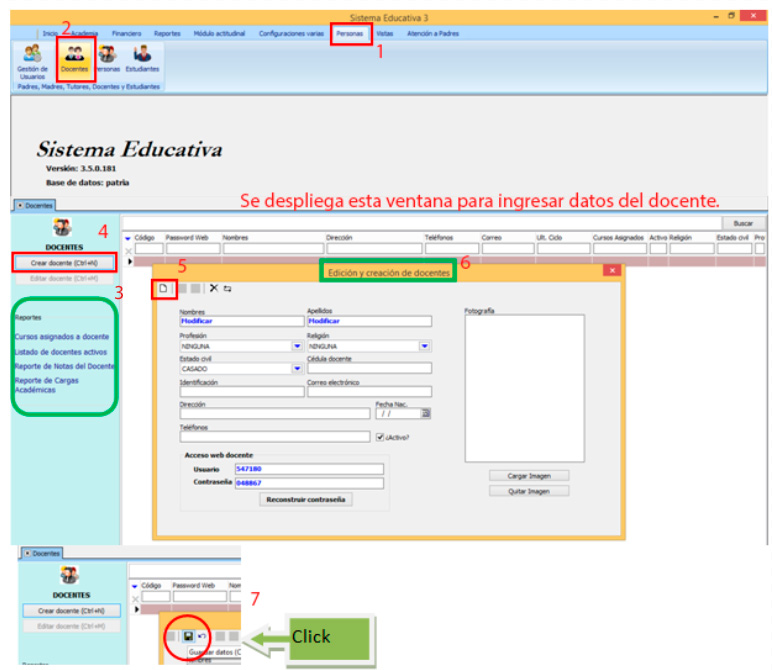The image size is (772, 670).
Task: Click the X delete icon in dialog toolbar
Action: click(x=213, y=288)
